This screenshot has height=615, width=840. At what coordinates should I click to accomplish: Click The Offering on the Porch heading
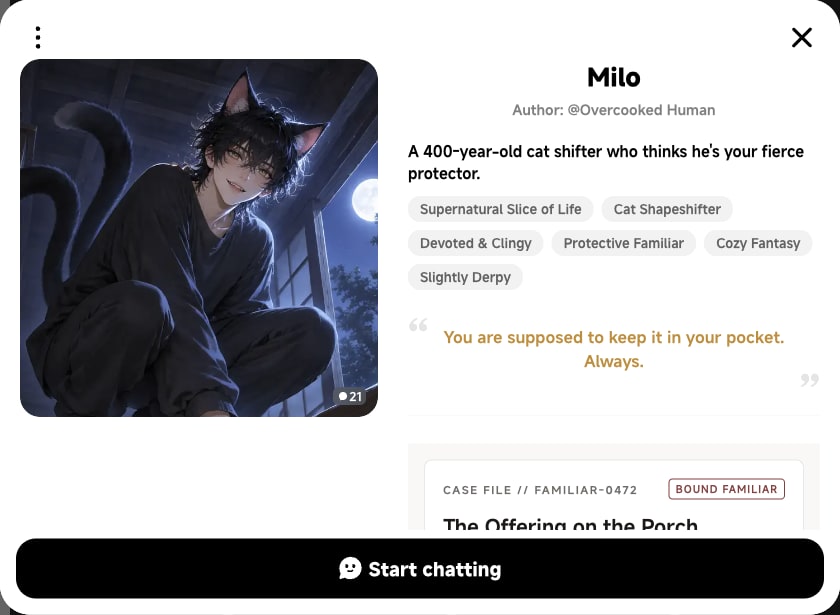coord(570,524)
